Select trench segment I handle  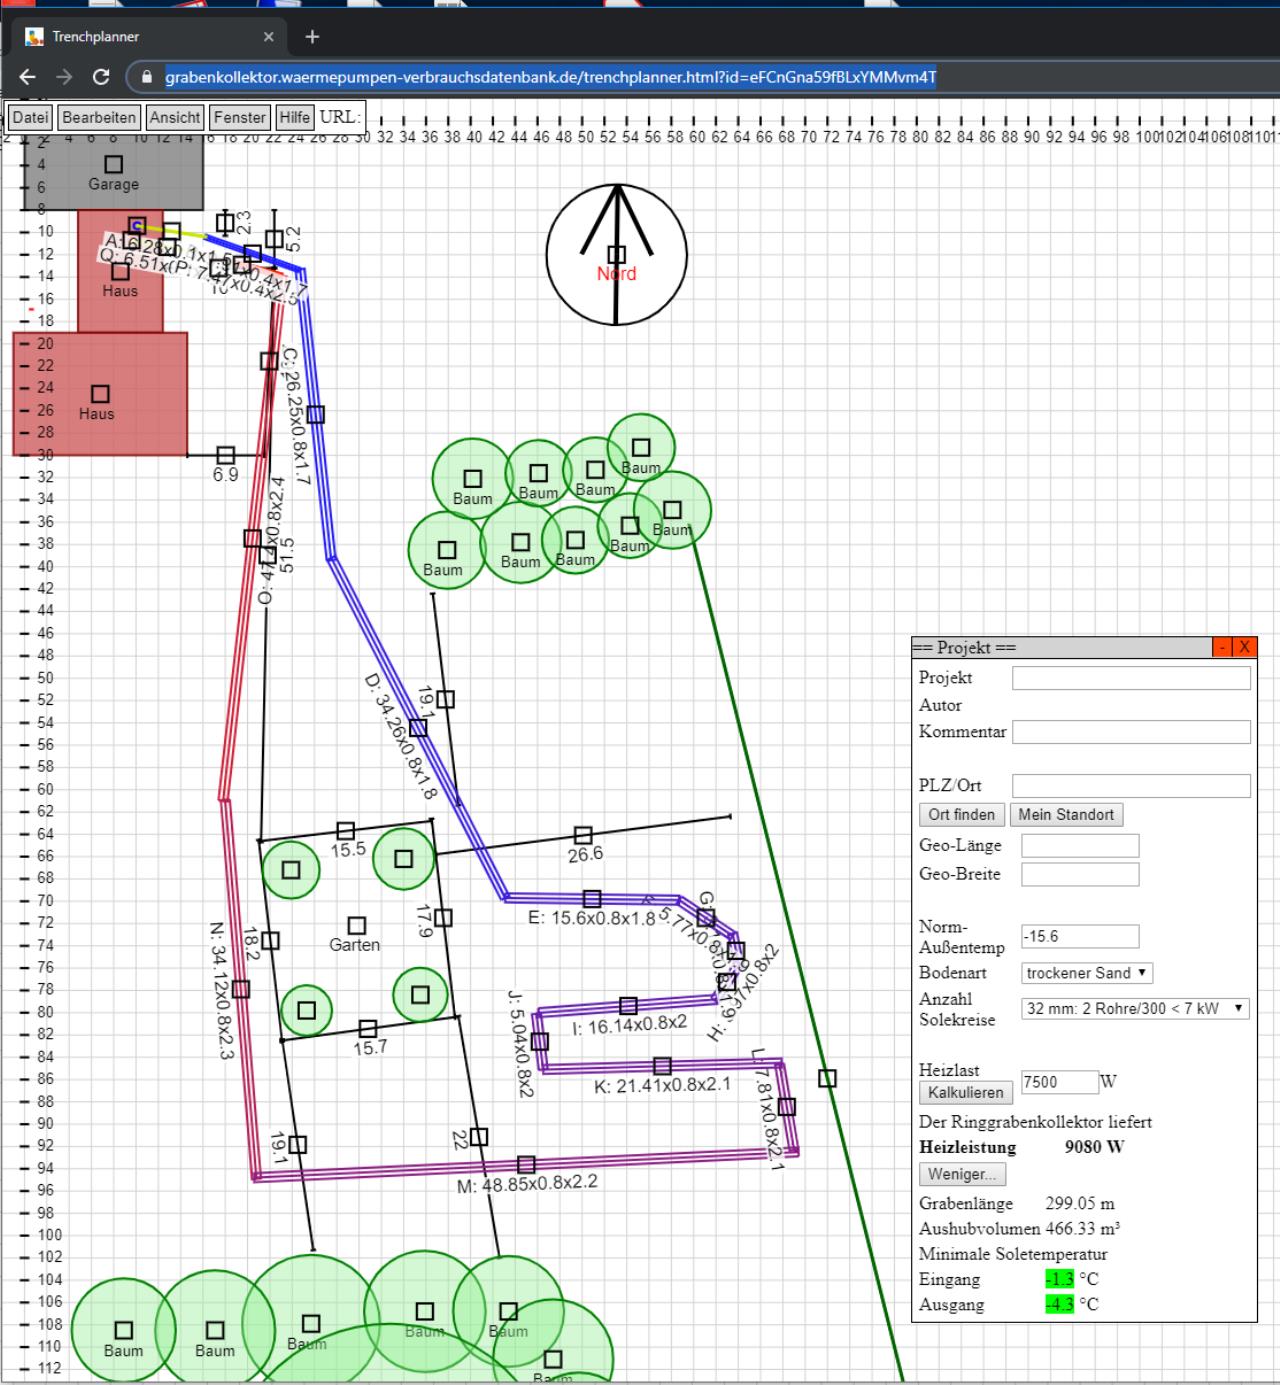pyautogui.click(x=628, y=1006)
